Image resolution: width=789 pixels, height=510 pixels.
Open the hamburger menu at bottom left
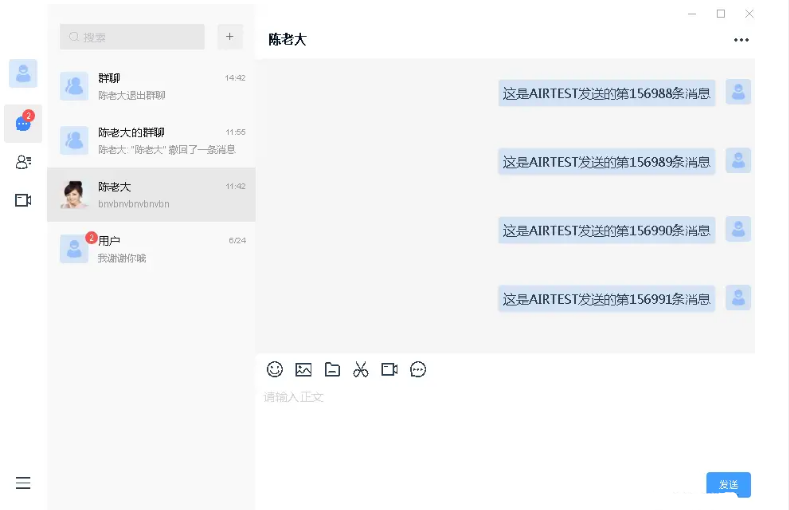23,483
